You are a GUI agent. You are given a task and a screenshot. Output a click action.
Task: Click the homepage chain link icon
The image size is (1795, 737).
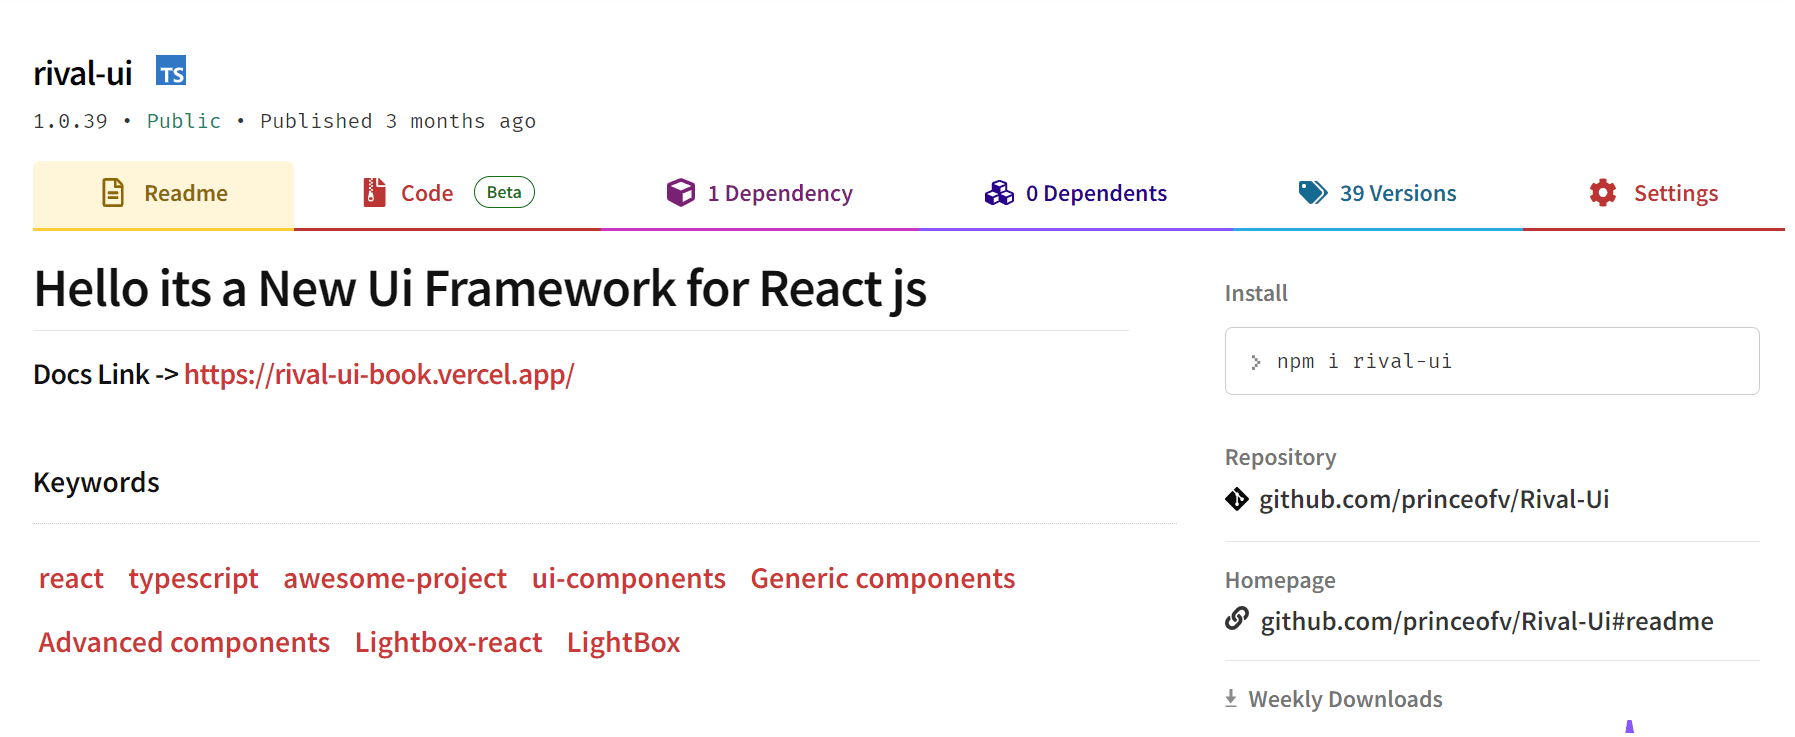click(1237, 619)
